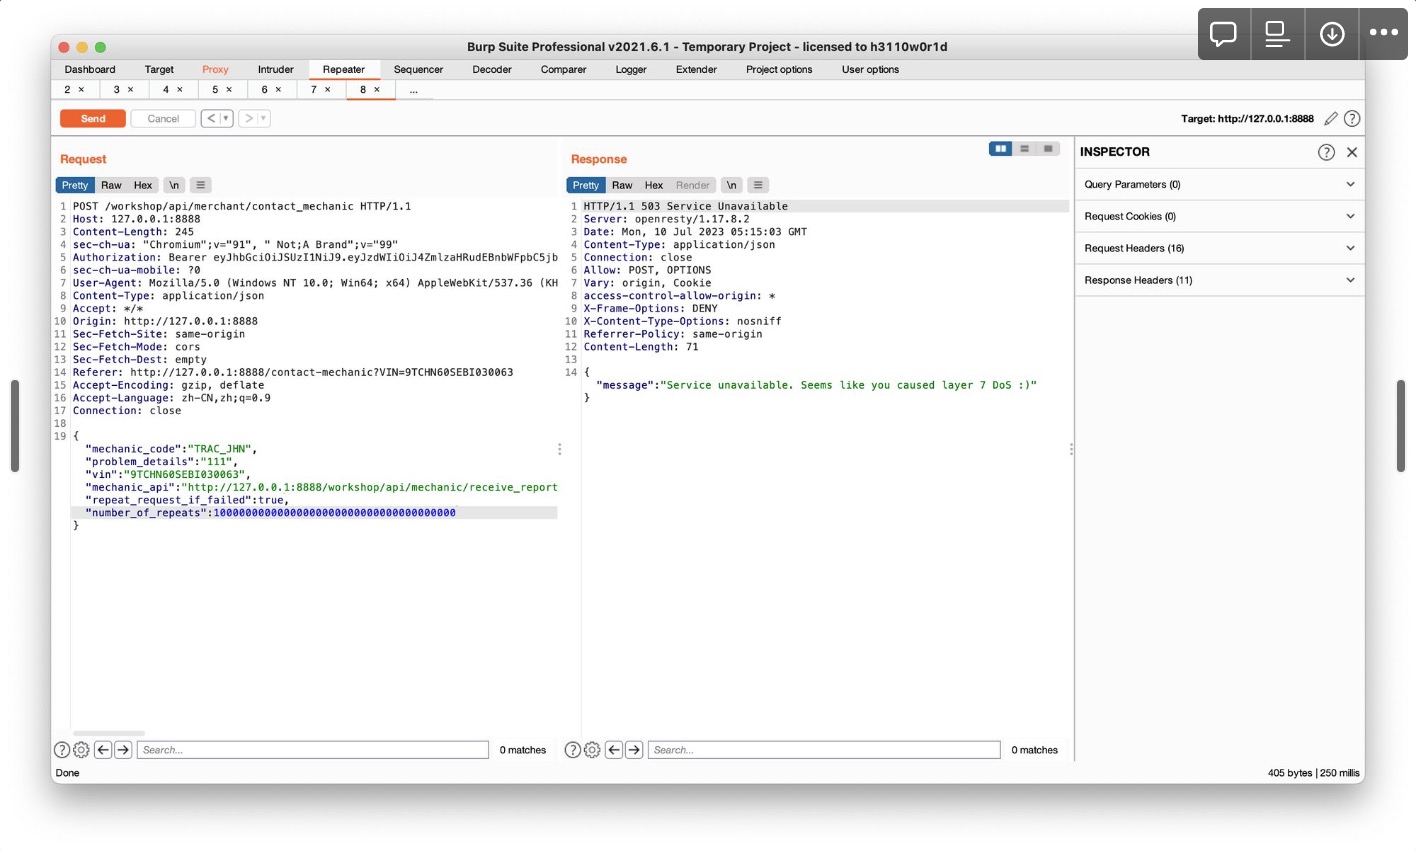Go back to the previous request in history
This screenshot has width=1416, height=850.
click(x=210, y=119)
